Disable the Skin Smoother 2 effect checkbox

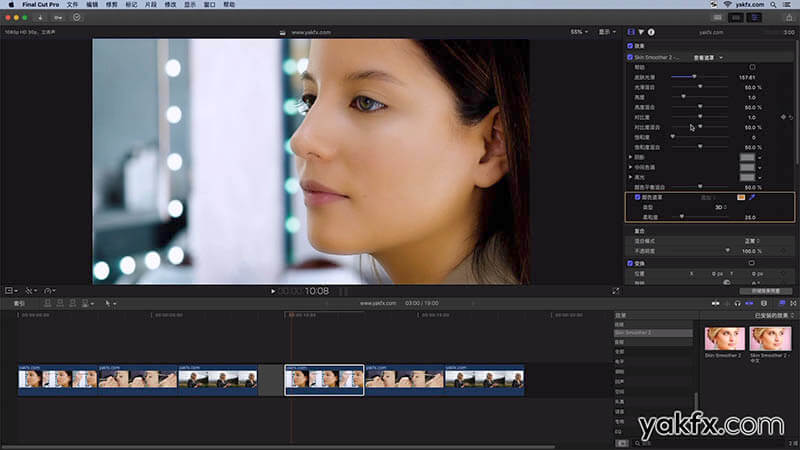click(x=630, y=57)
